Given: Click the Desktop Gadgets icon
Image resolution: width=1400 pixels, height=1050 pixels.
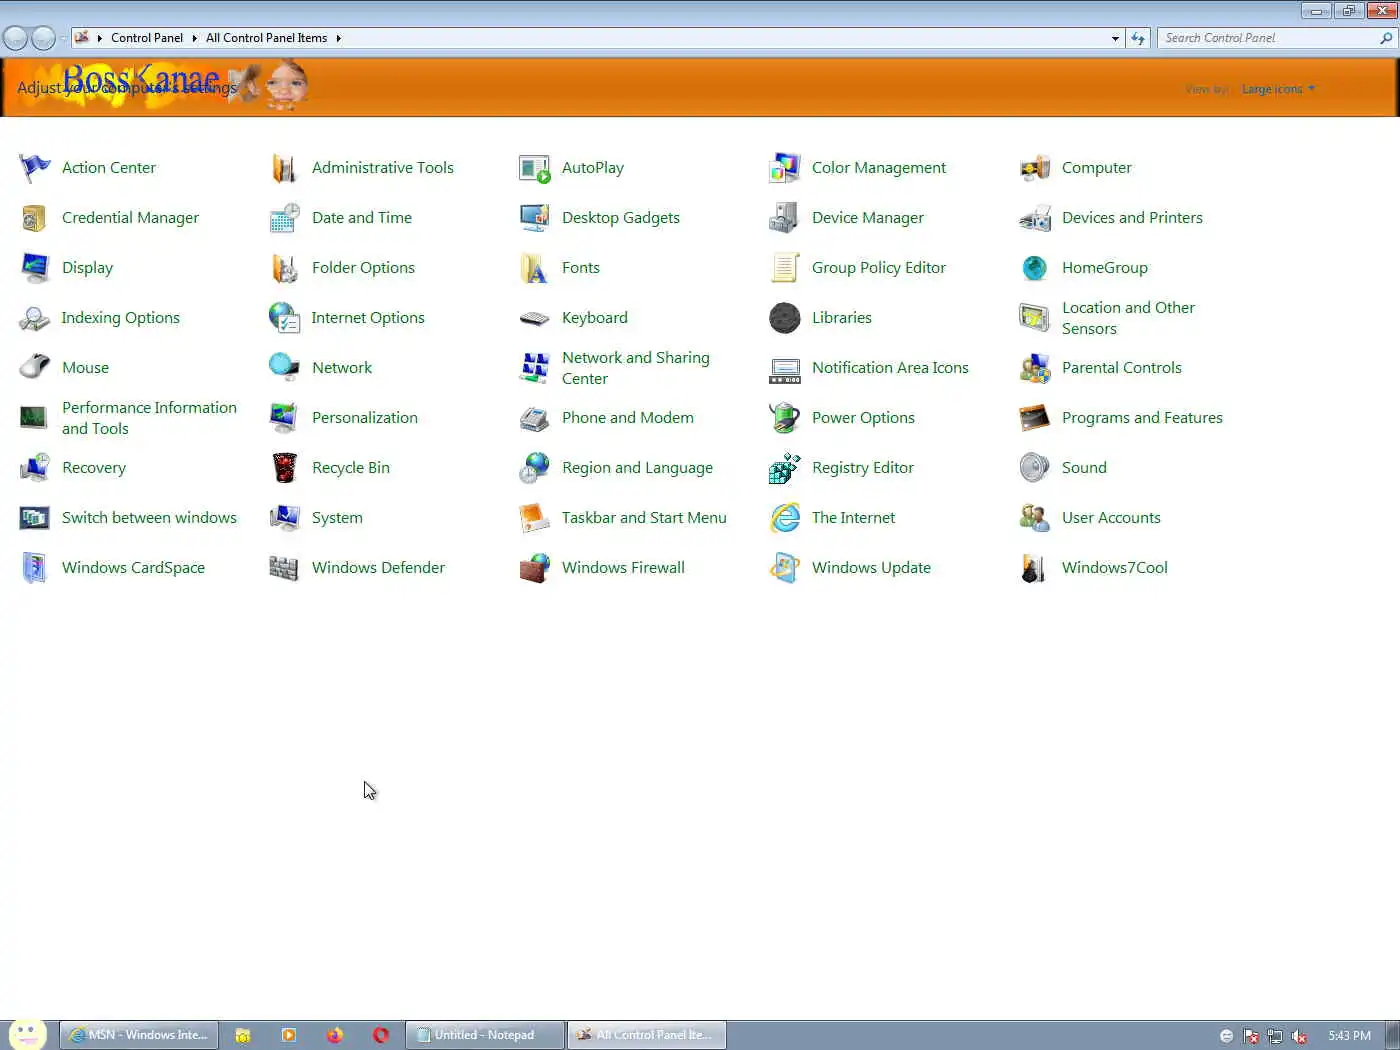Looking at the screenshot, I should tap(534, 218).
